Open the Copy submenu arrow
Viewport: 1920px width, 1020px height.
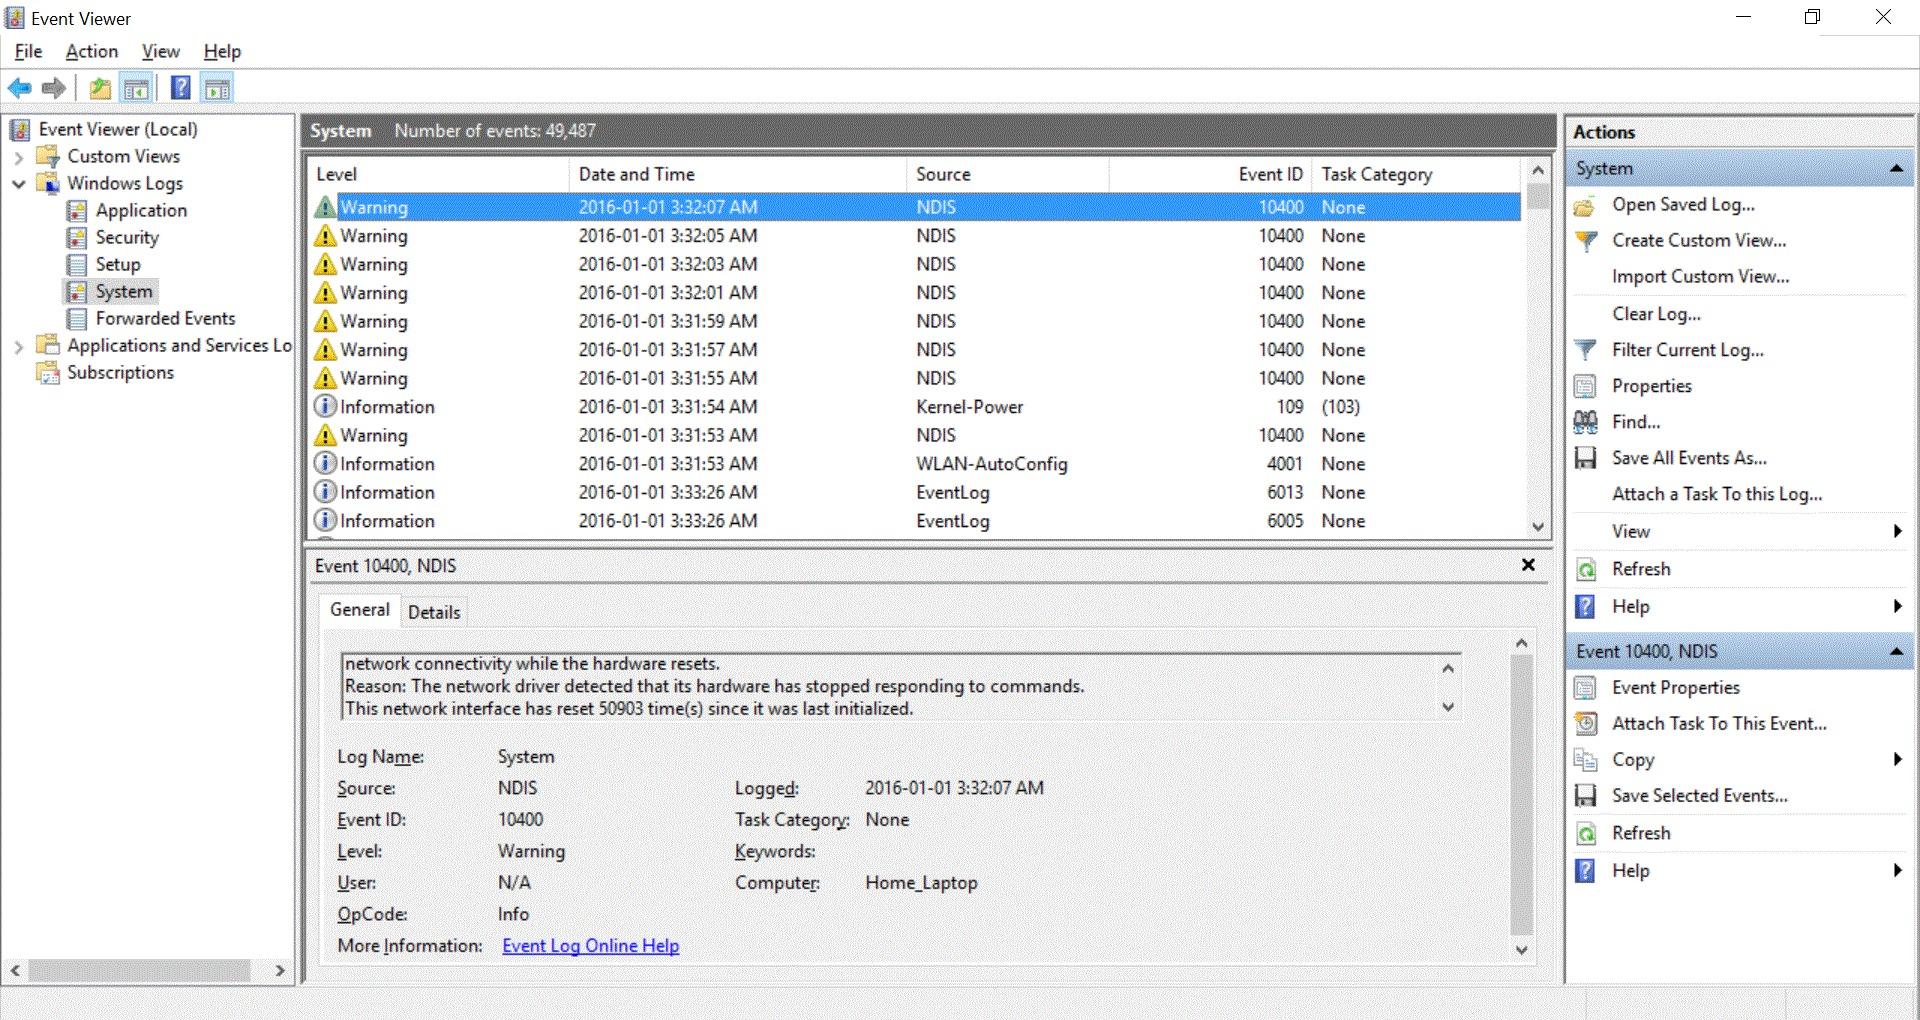(1897, 759)
